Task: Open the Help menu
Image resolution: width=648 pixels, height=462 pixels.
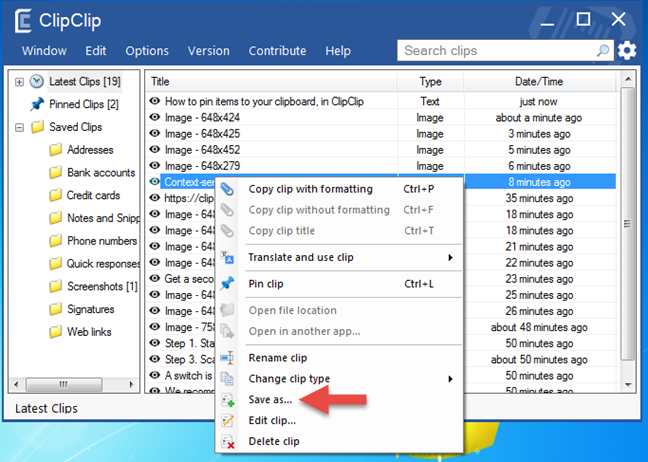Action: tap(338, 51)
